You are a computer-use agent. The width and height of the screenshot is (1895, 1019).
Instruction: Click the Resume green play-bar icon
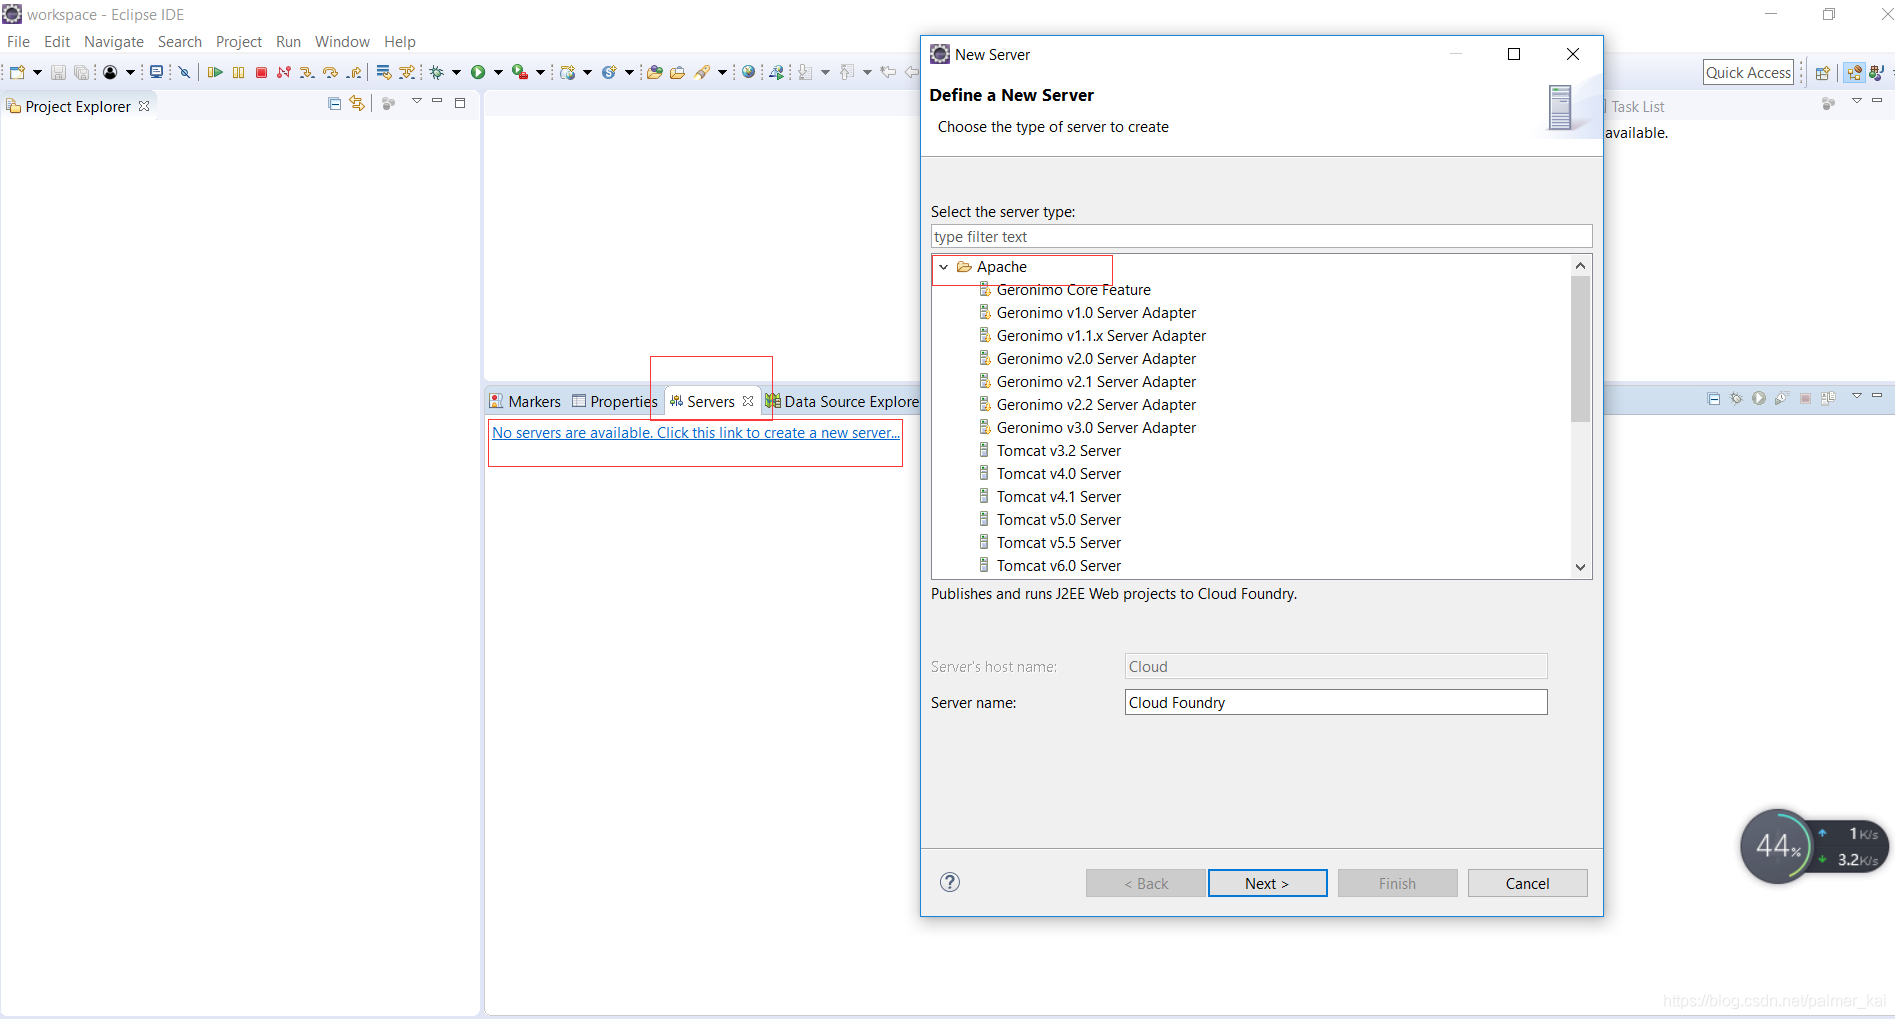point(215,72)
